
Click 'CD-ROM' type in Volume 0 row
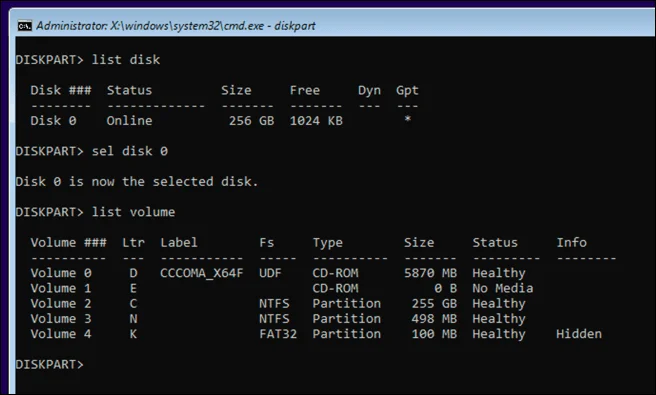(335, 273)
